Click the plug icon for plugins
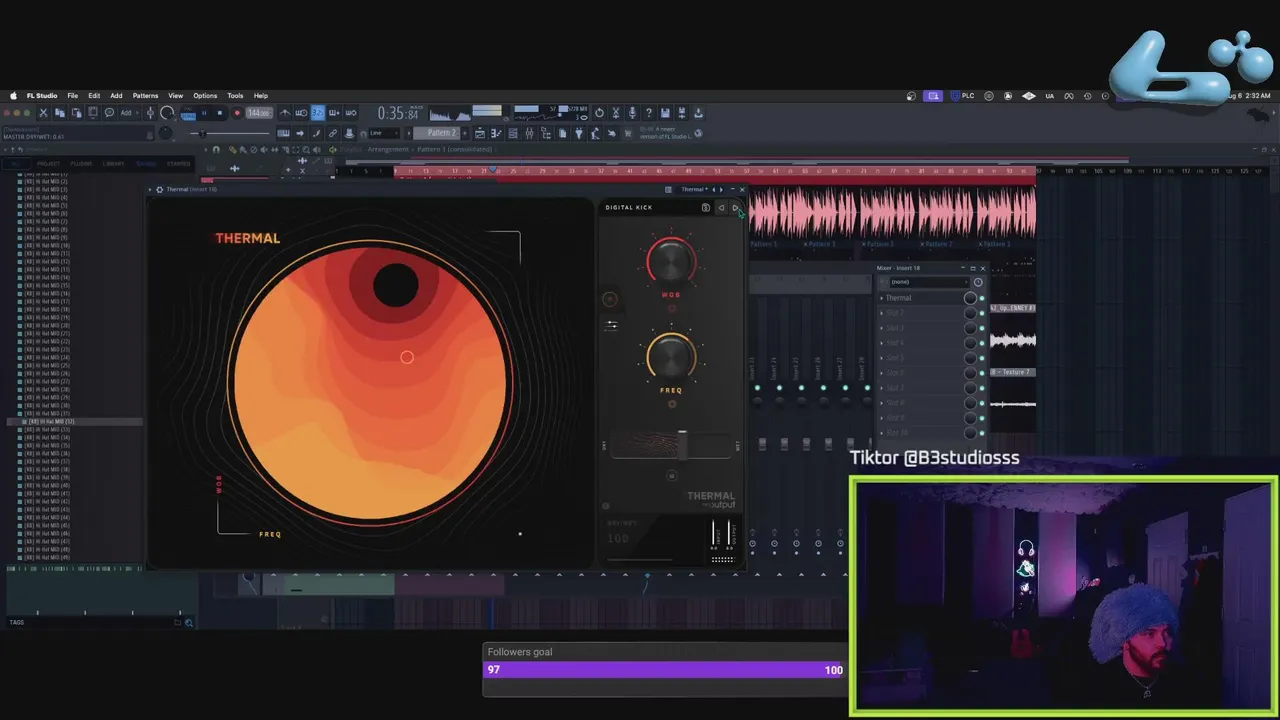1280x720 pixels. [579, 132]
